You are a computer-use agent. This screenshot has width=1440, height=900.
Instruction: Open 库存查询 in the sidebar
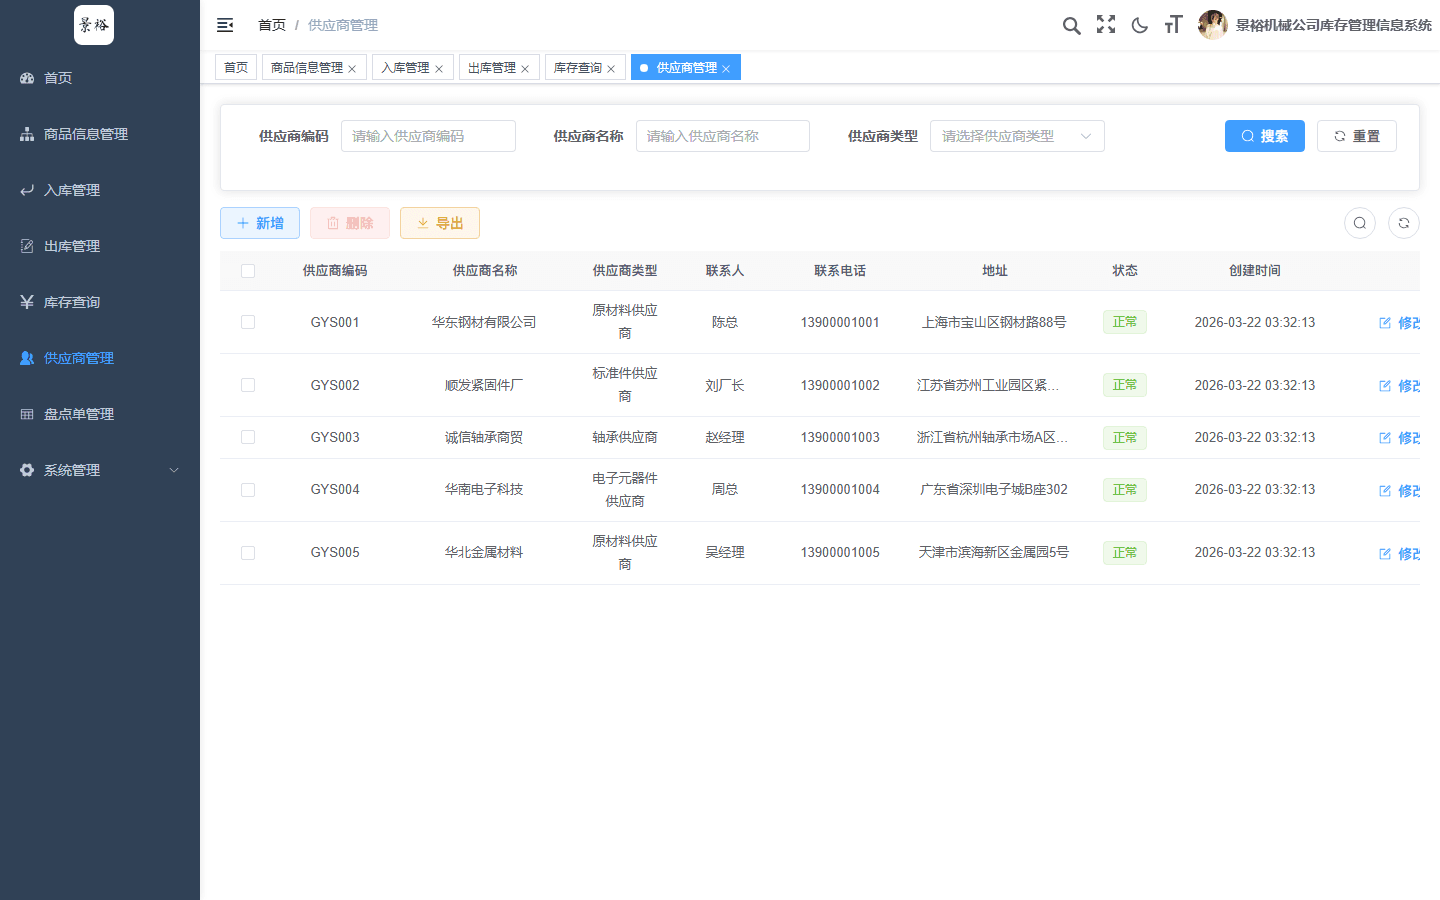click(100, 302)
